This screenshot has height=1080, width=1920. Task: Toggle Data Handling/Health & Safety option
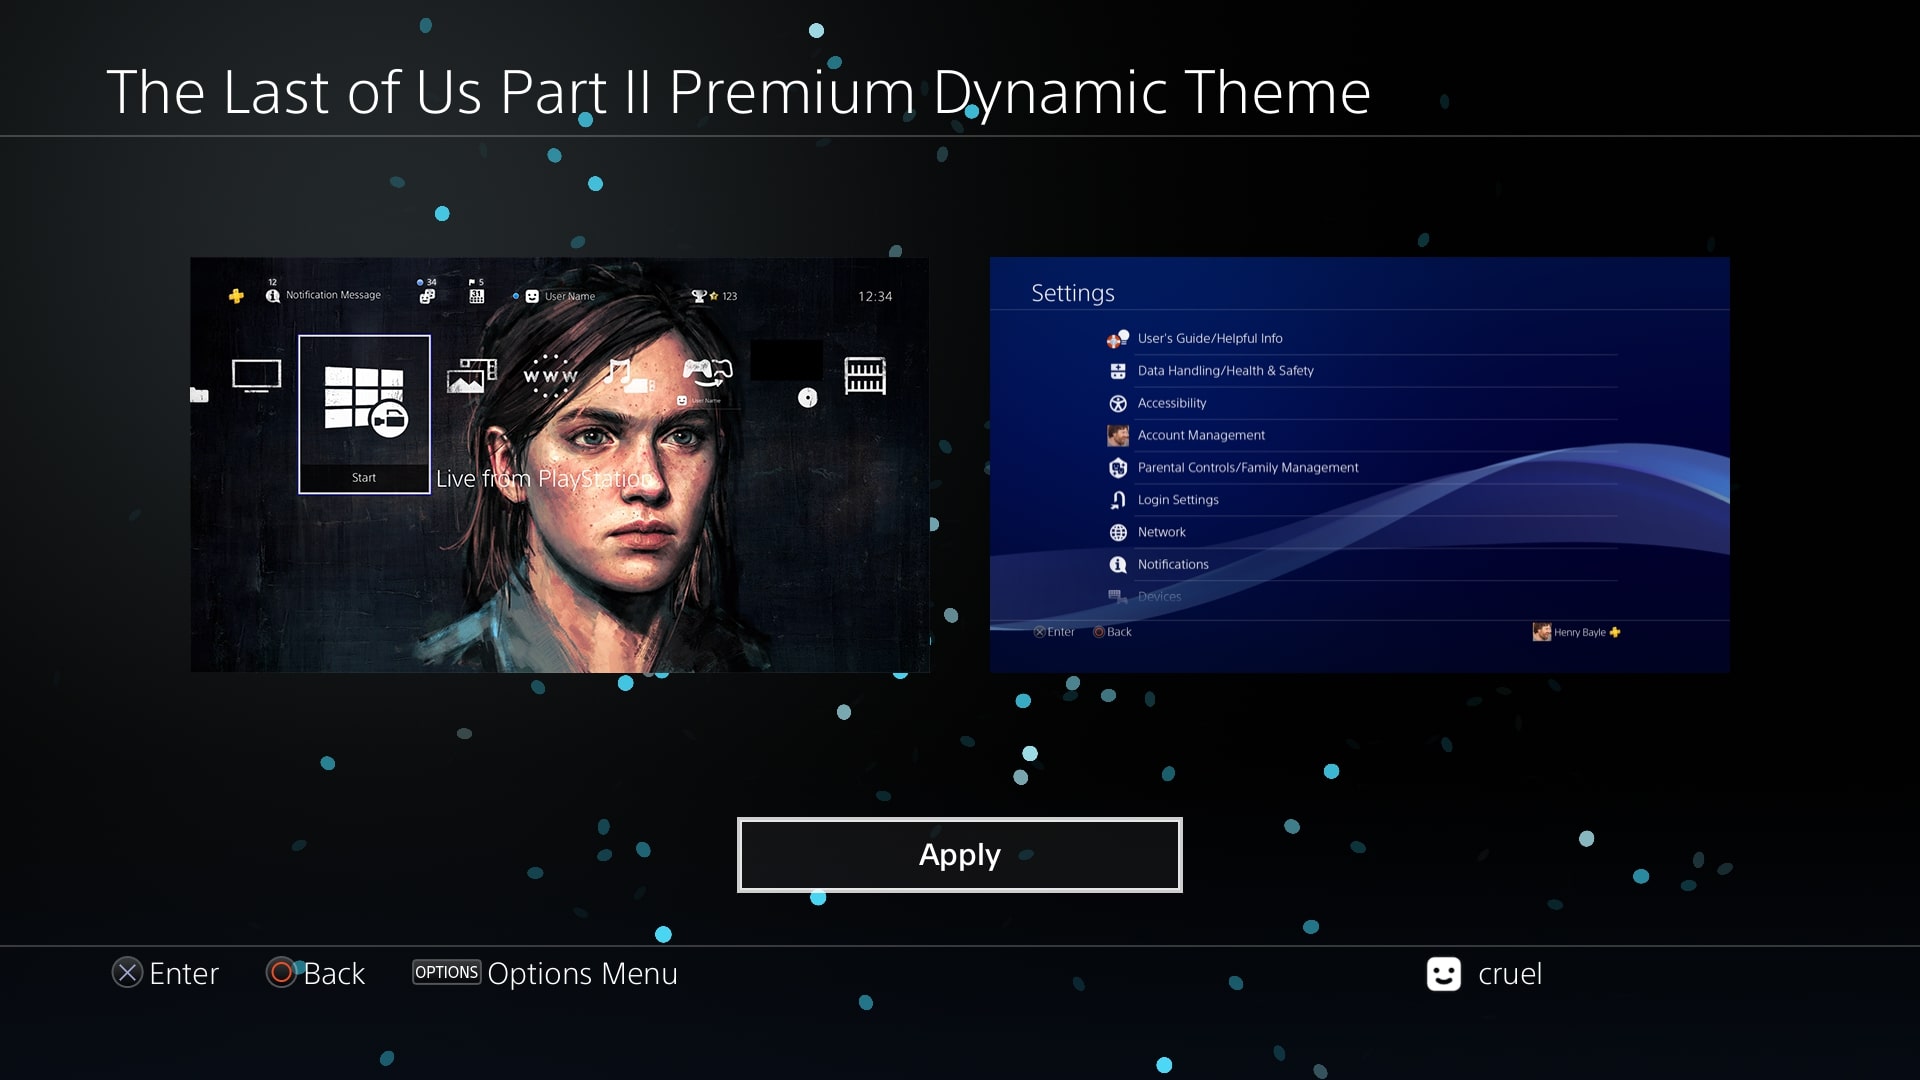point(1224,371)
